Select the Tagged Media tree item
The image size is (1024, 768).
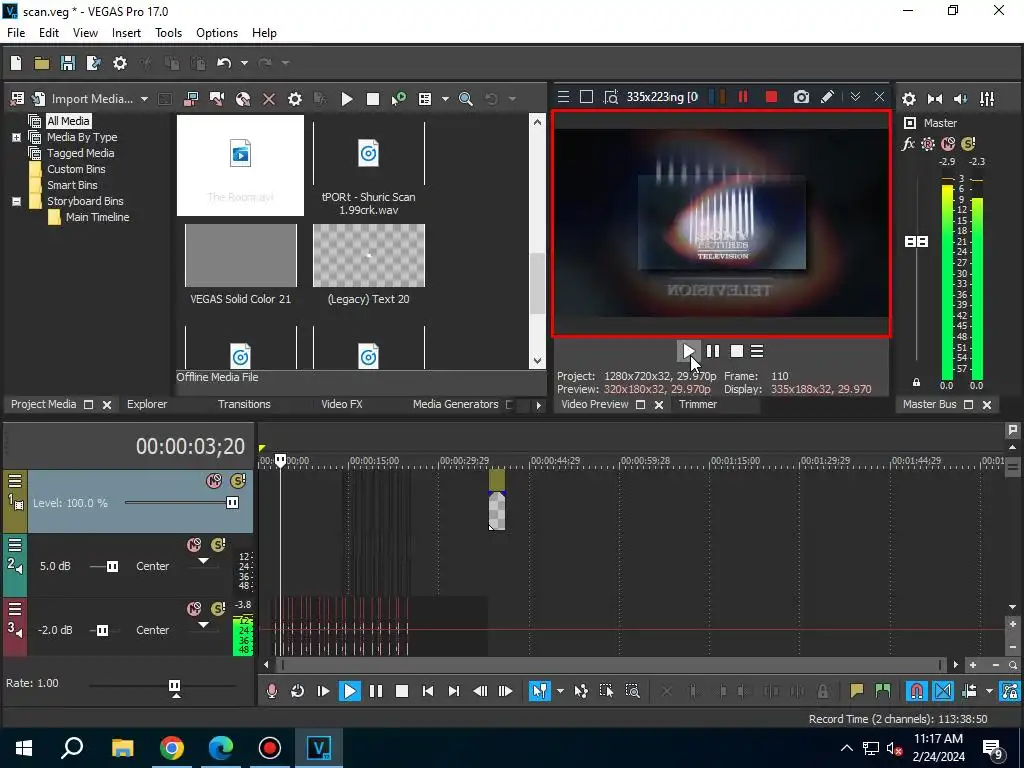(80, 153)
